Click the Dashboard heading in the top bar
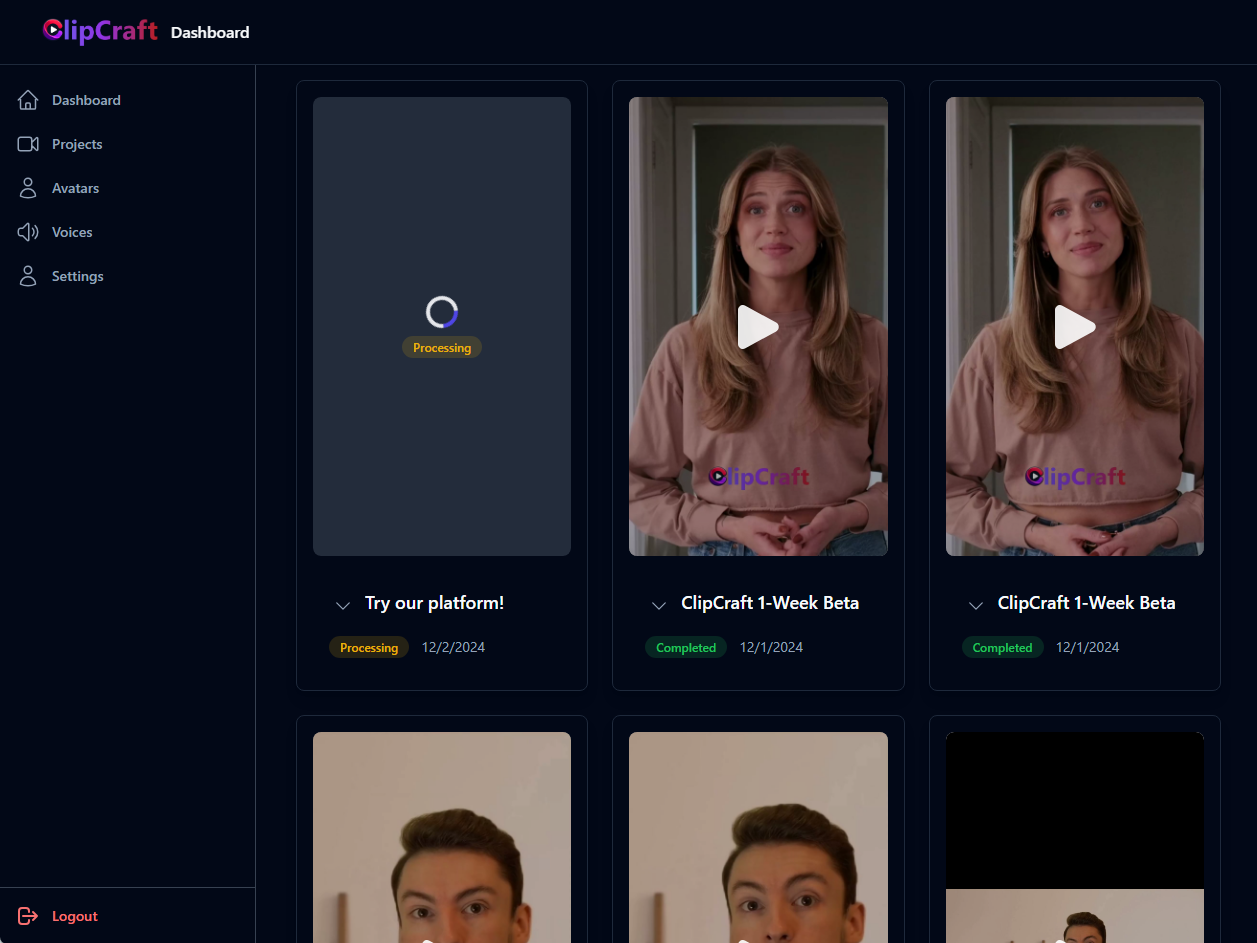This screenshot has width=1257, height=943. [210, 32]
